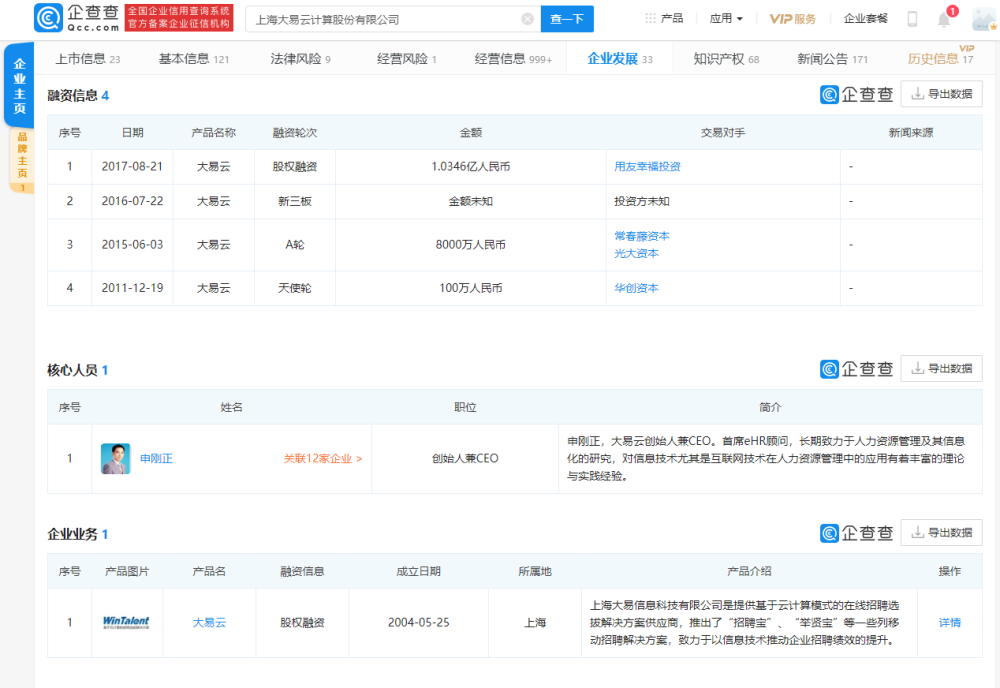The width and height of the screenshot is (1000, 688).
Task: Switch to the 经营风险 tab
Action: tap(406, 59)
